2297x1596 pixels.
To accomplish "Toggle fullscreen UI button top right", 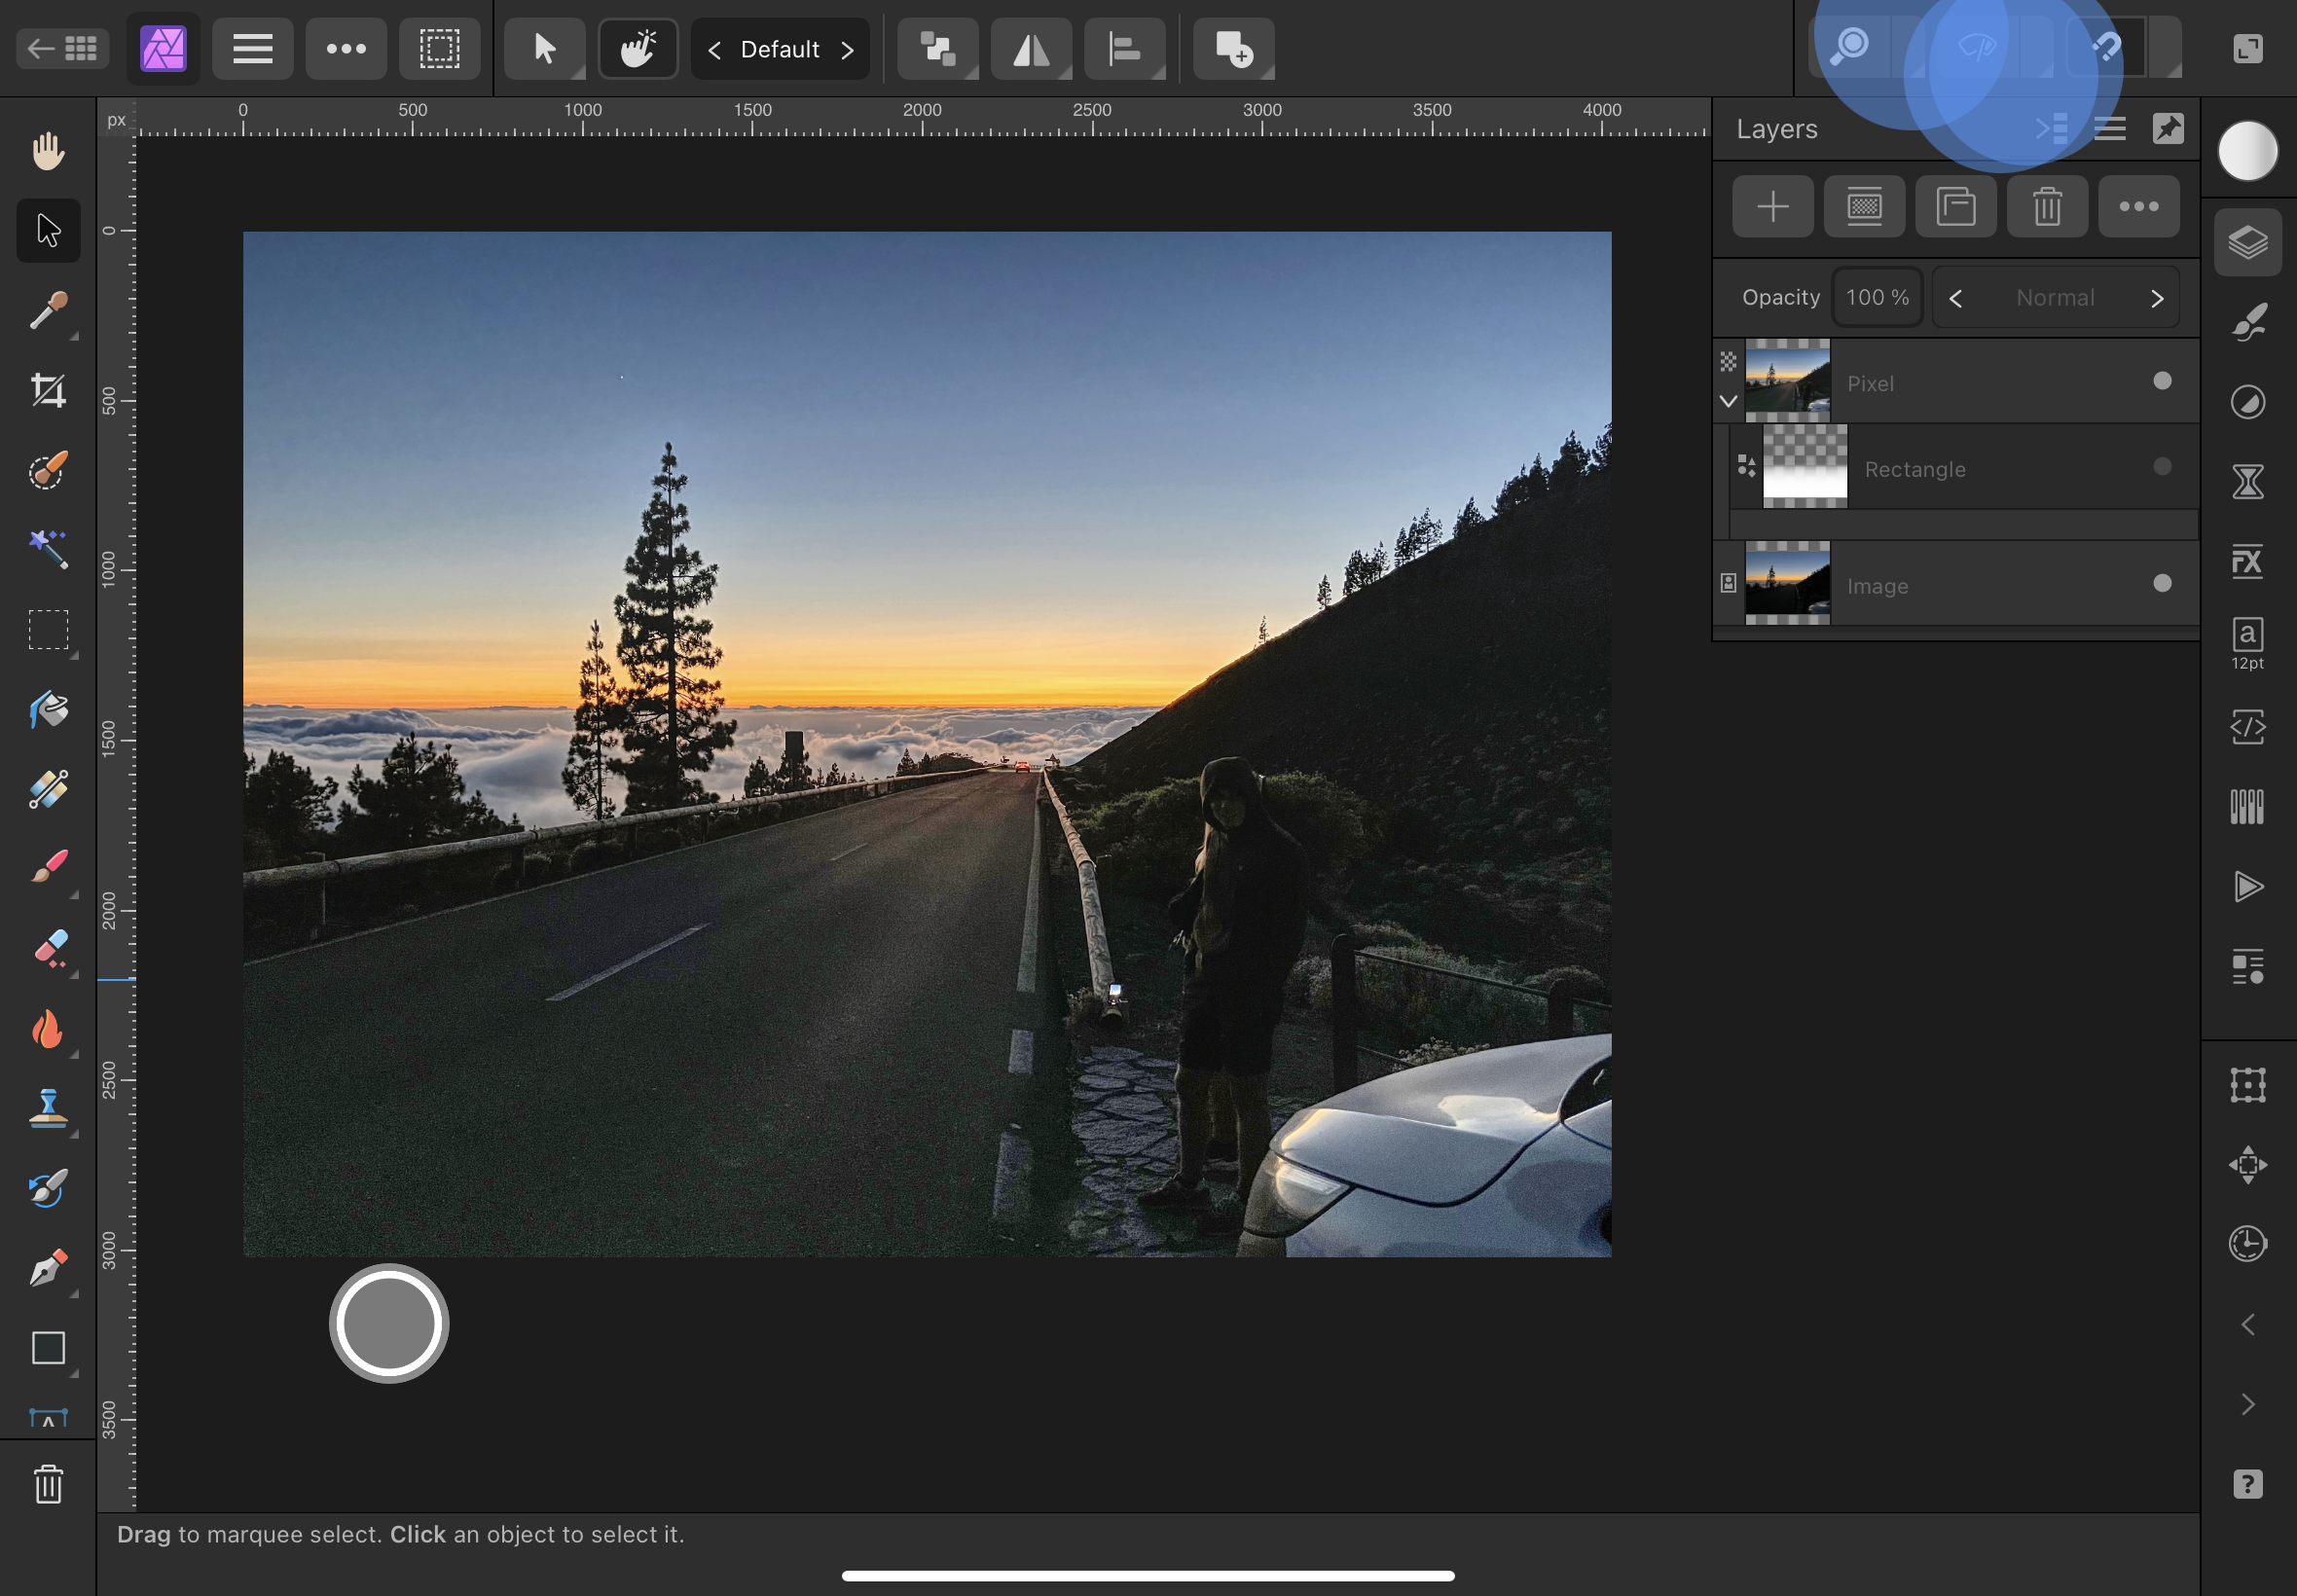I will pos(2248,48).
